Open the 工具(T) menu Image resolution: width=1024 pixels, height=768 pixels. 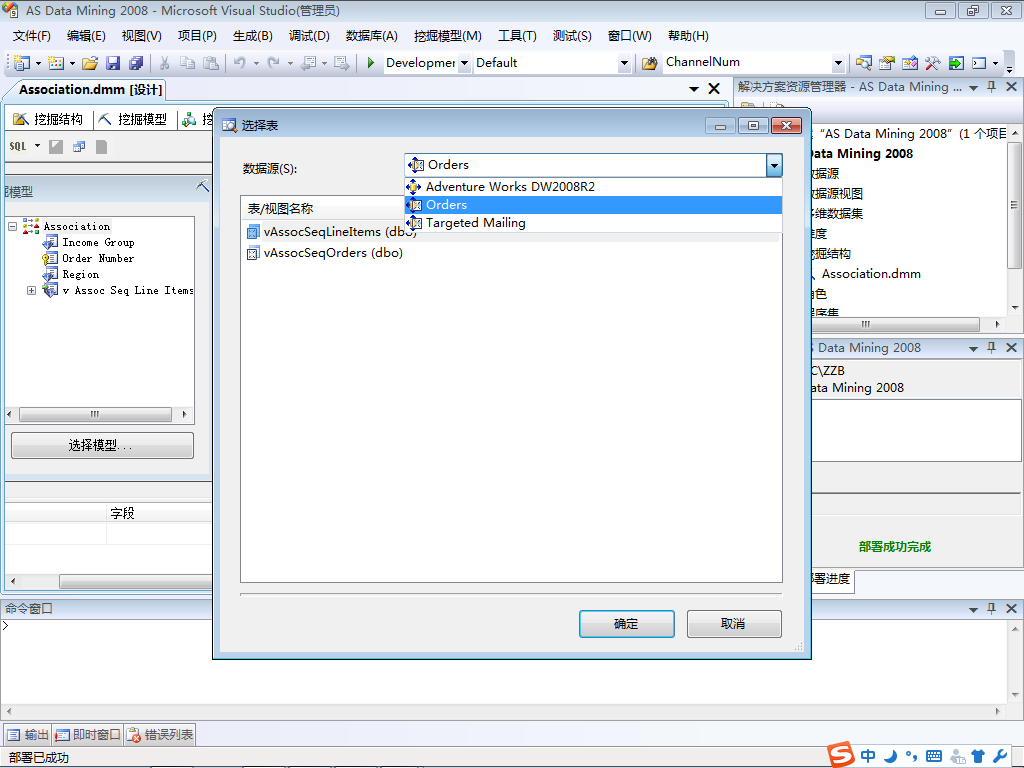[x=517, y=36]
